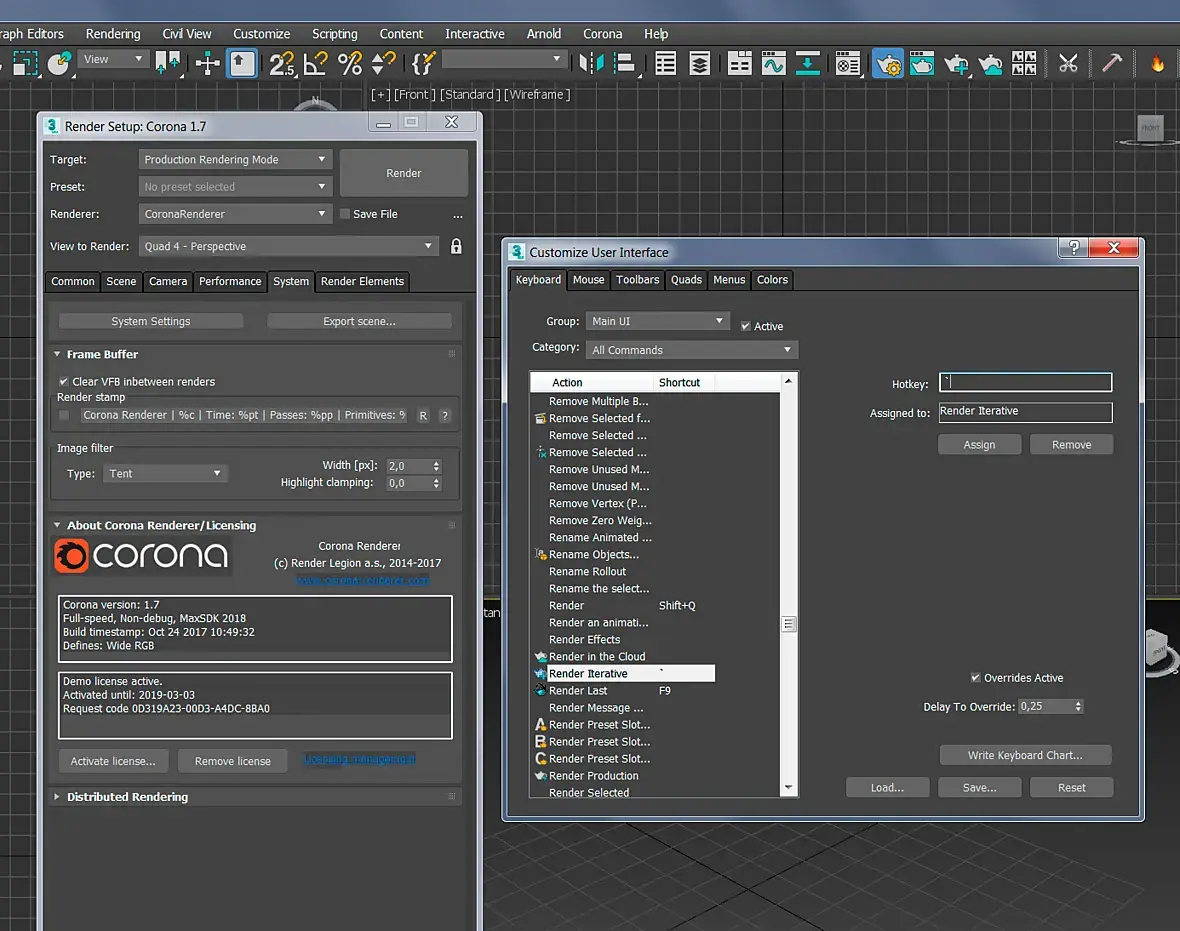
Task: Open Render Setup teapot icon
Action: [887, 64]
